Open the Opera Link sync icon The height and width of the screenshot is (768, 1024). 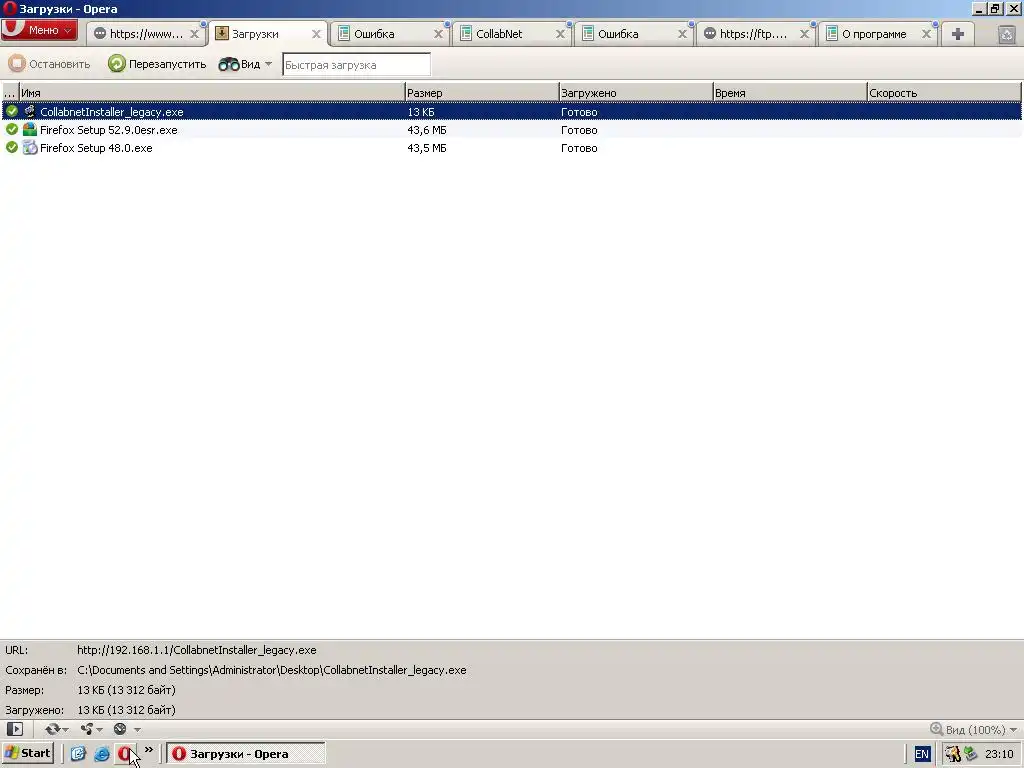pyautogui.click(x=52, y=729)
